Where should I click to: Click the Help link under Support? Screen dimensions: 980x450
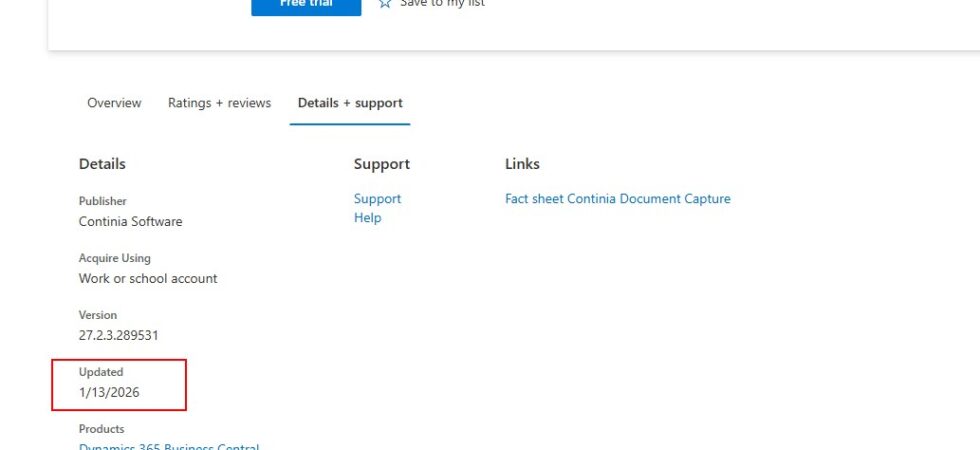point(367,218)
